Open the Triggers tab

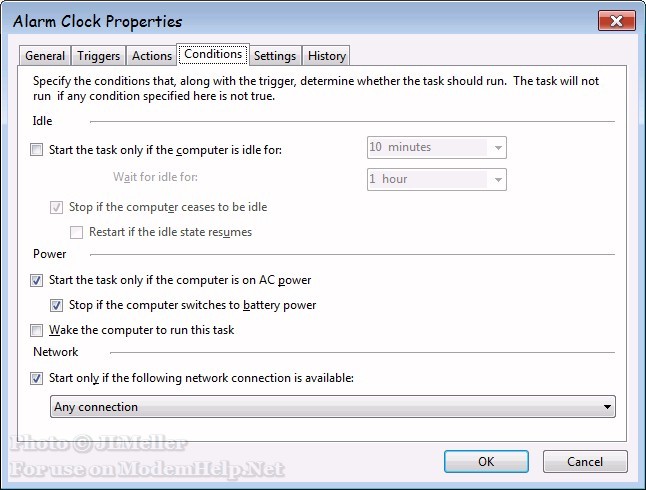click(x=98, y=56)
